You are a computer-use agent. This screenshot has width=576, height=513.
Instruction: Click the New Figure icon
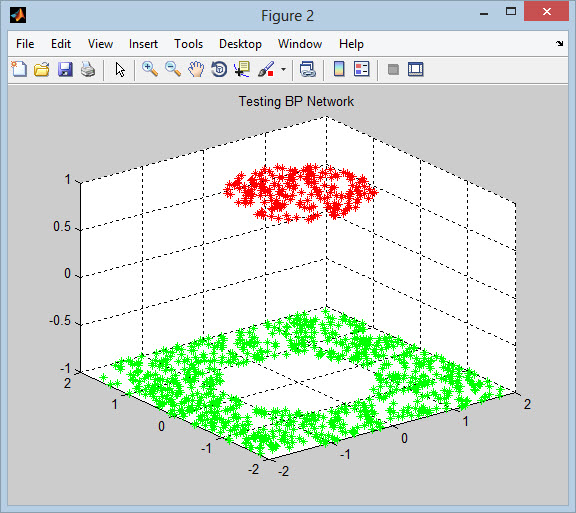coord(19,69)
